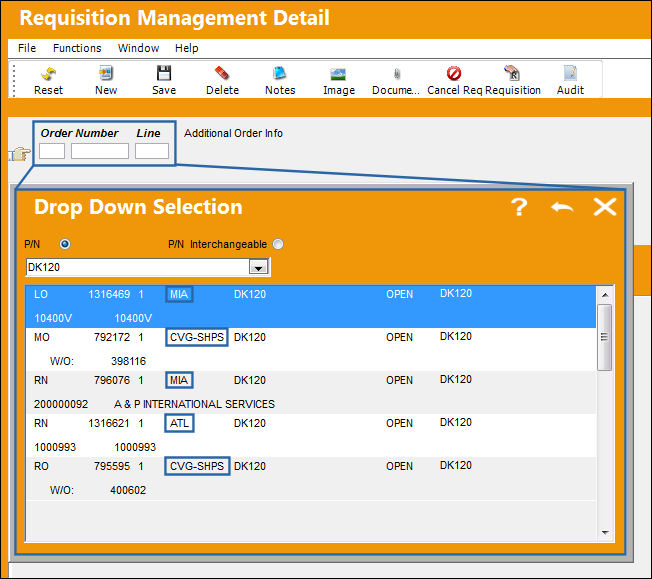The image size is (652, 579).
Task: Click the Requisition toolbar icon
Action: tap(512, 81)
